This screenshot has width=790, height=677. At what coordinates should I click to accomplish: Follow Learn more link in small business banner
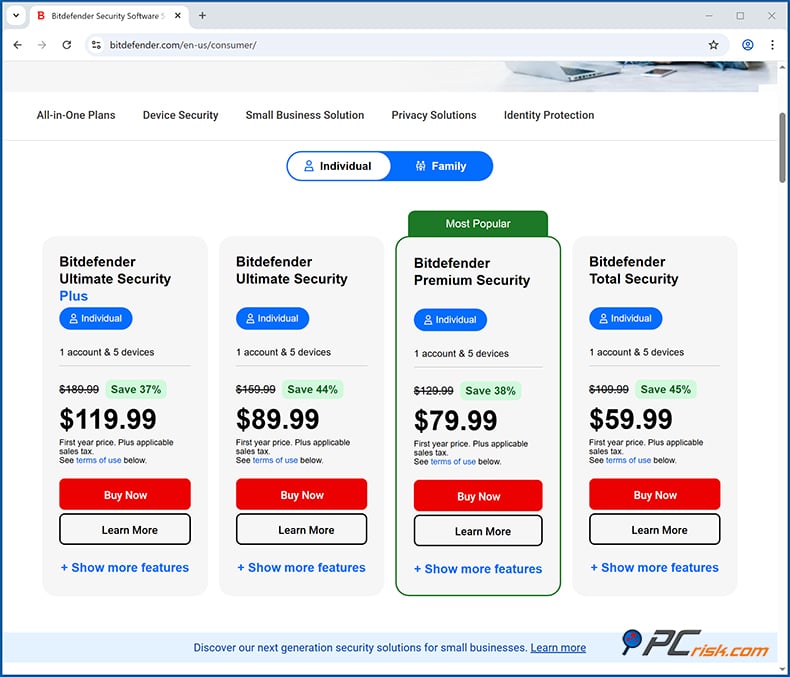pyautogui.click(x=558, y=648)
